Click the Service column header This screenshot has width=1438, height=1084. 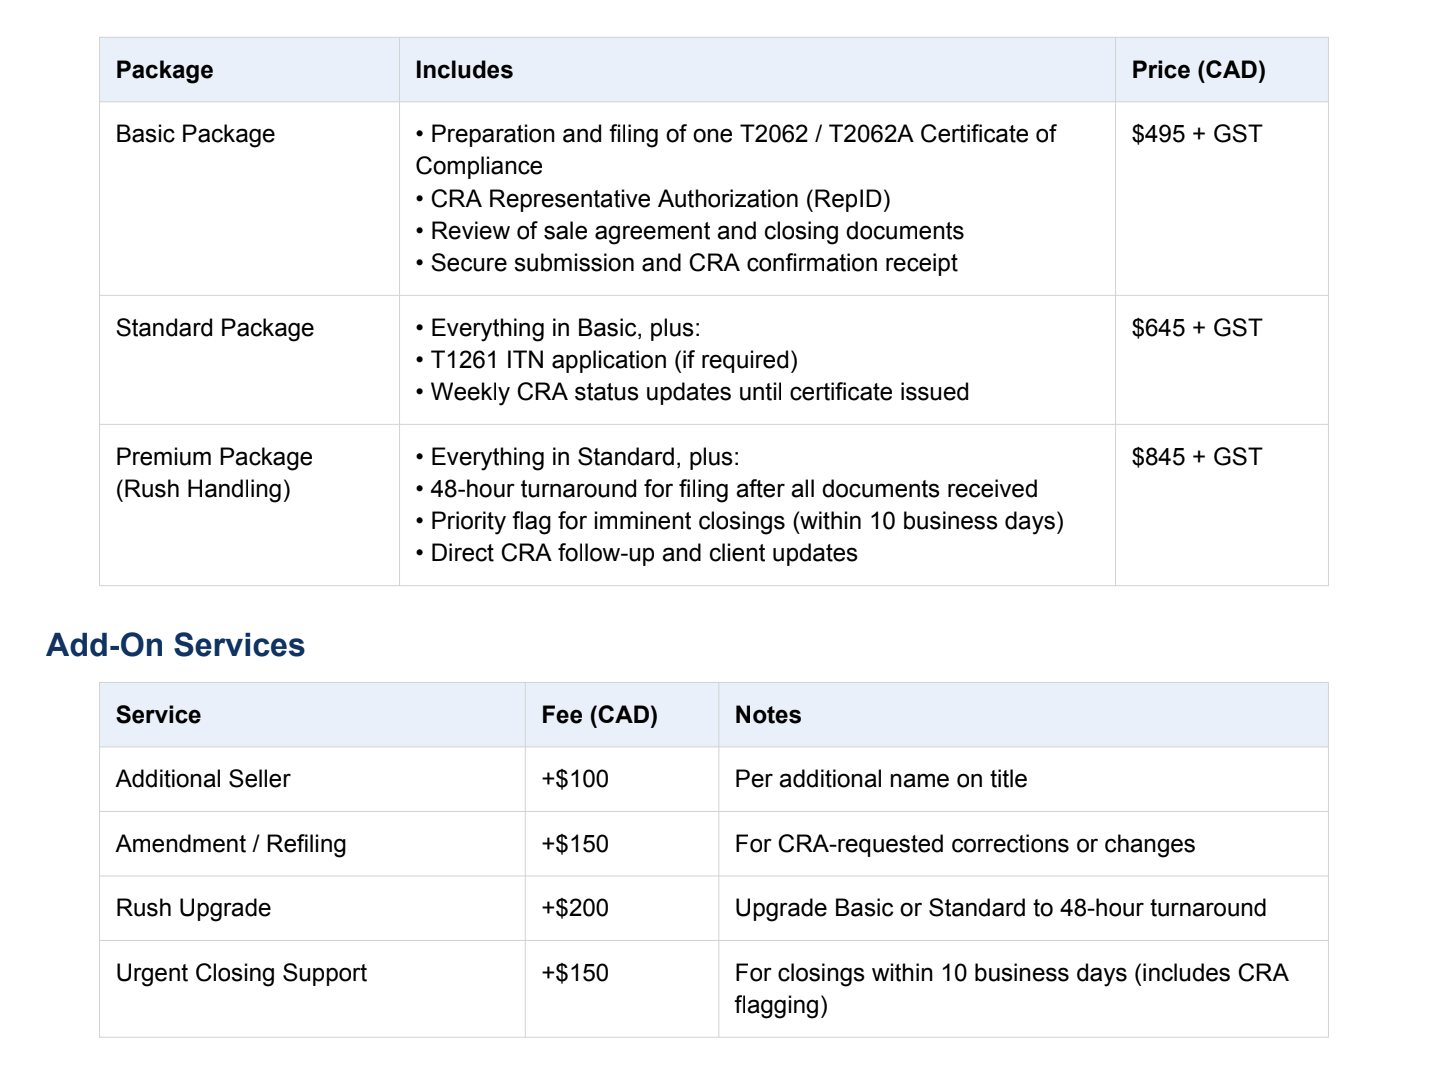[158, 715]
